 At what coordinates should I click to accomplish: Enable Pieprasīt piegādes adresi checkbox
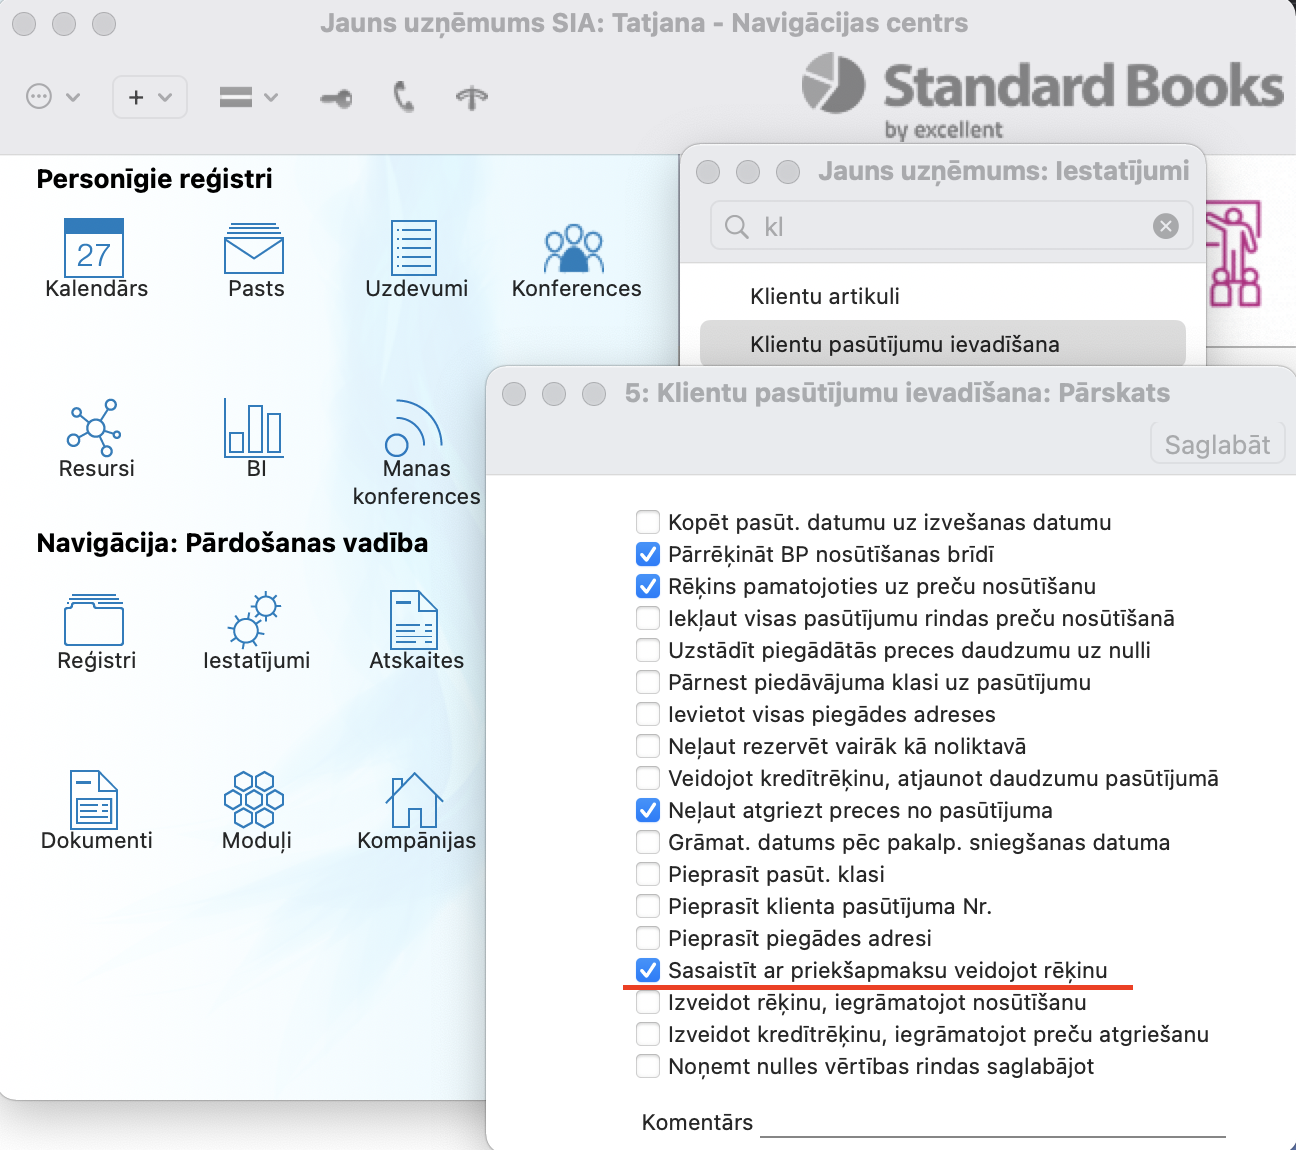648,938
